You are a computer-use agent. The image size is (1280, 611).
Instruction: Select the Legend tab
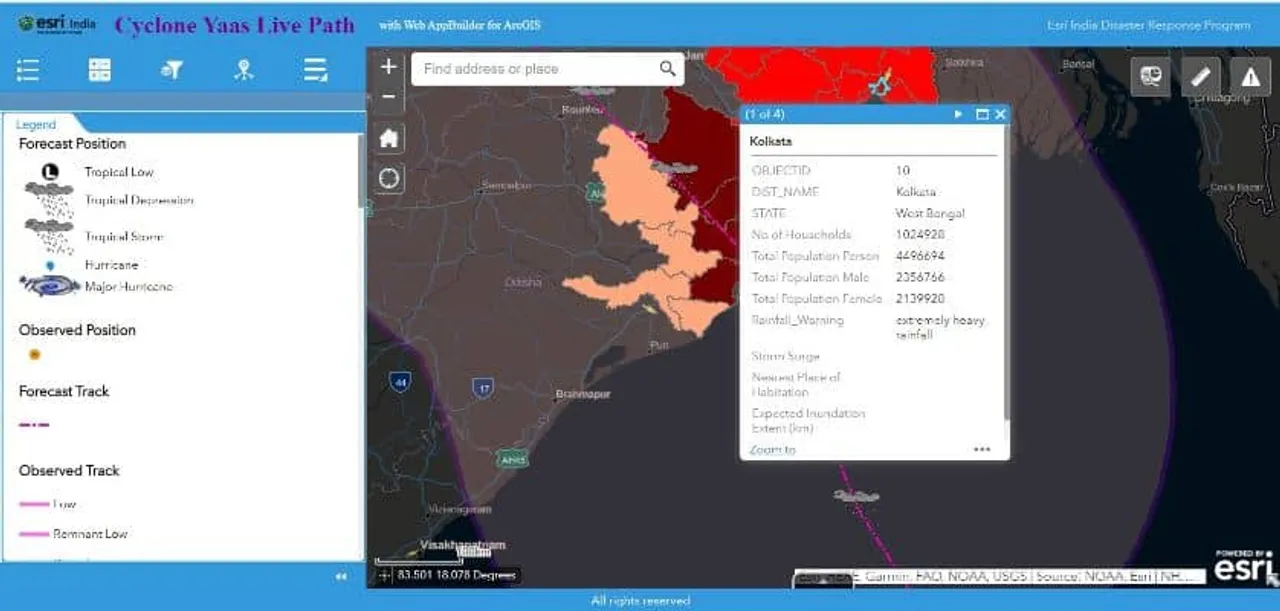[36, 125]
